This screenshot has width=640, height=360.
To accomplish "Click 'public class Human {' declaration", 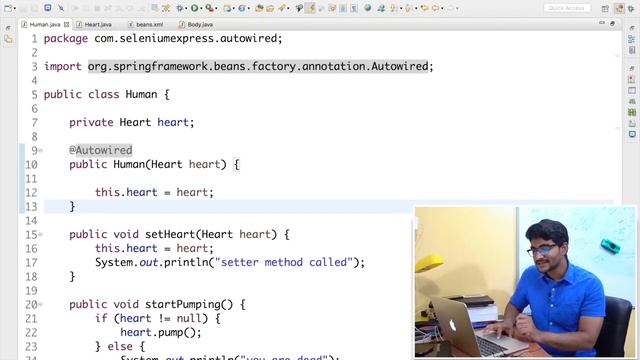I will (107, 94).
